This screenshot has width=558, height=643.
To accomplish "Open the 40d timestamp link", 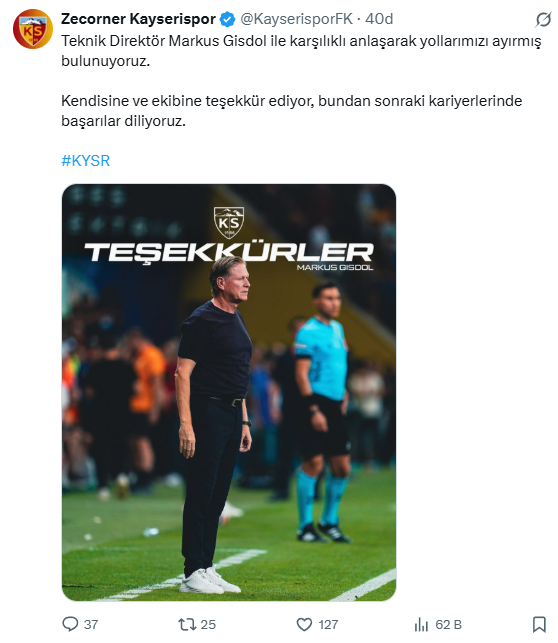I will 379,19.
